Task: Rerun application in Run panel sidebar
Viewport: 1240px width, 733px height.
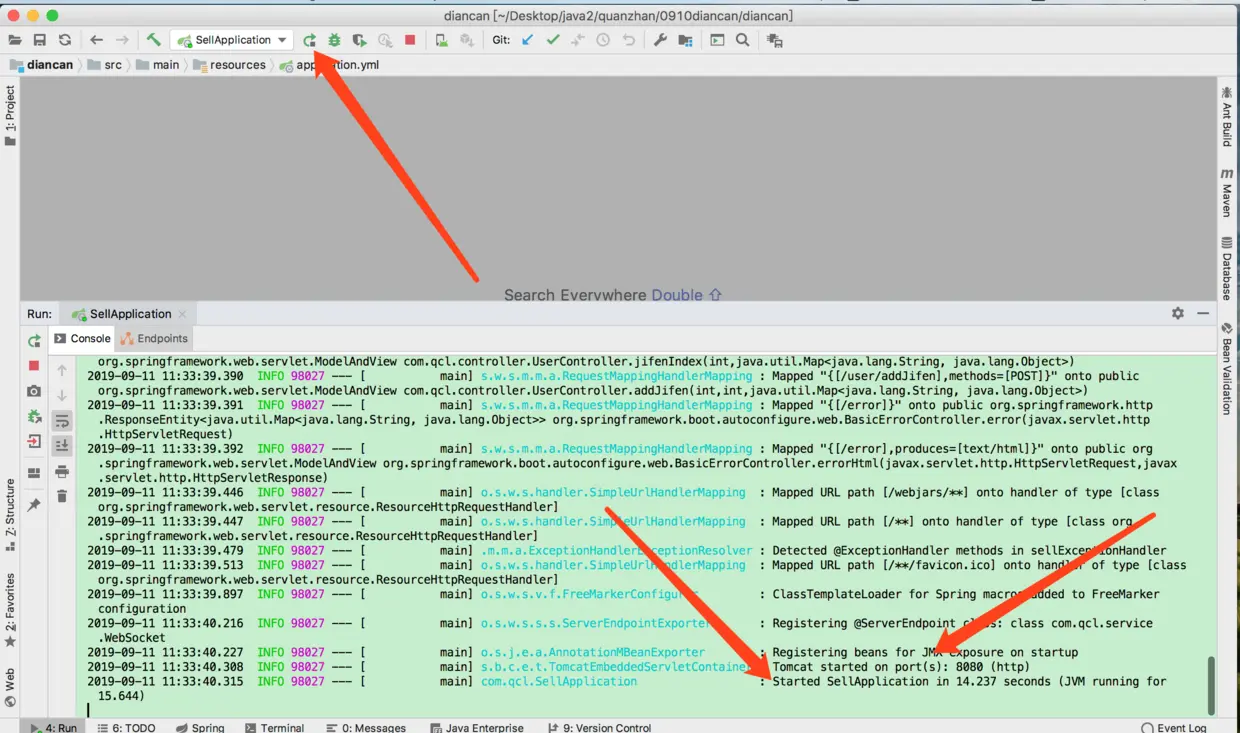Action: coord(34,341)
